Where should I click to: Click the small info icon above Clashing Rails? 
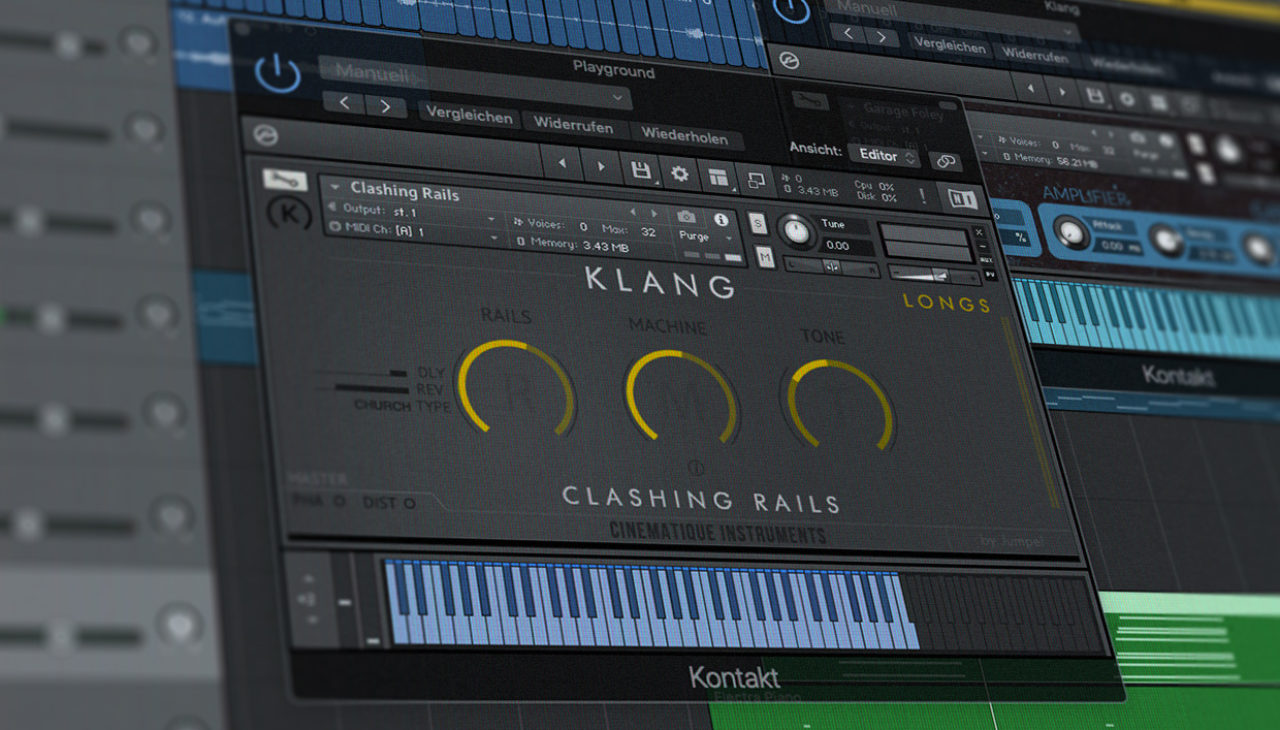pyautogui.click(x=696, y=468)
